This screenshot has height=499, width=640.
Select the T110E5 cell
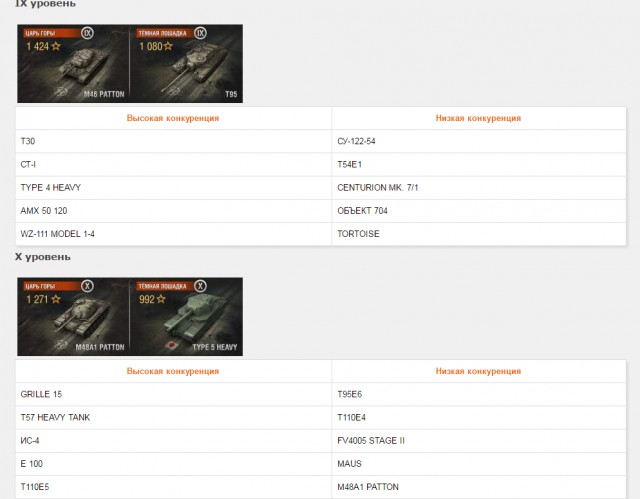pos(173,487)
